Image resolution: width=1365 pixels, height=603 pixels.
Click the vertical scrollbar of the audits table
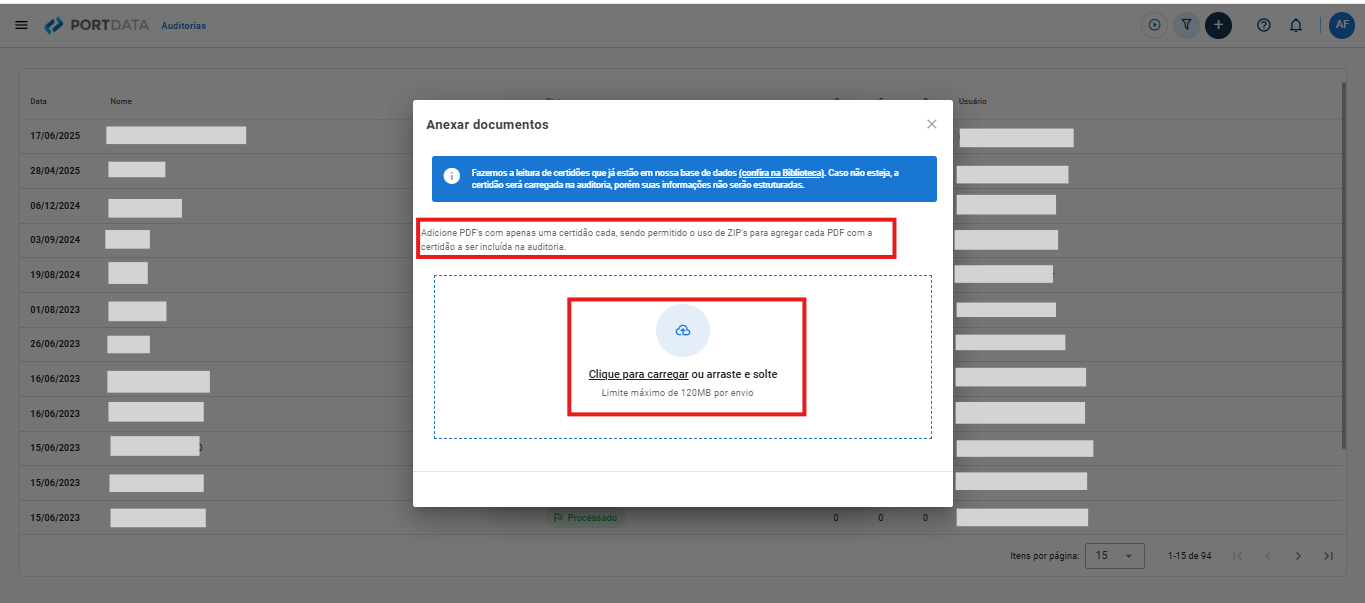pos(1344,265)
